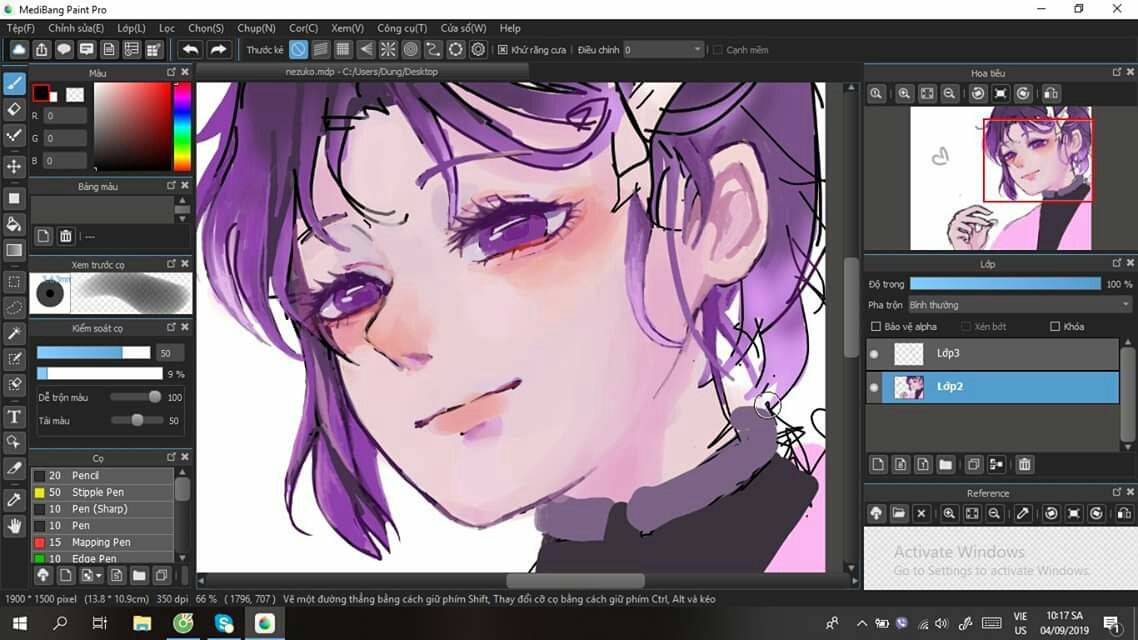
Task: Select the Text tool
Action: (x=15, y=417)
